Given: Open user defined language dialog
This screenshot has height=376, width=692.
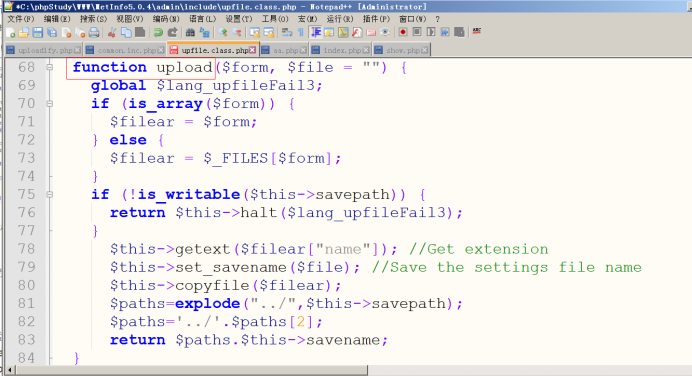Looking at the screenshot, I should [329, 32].
